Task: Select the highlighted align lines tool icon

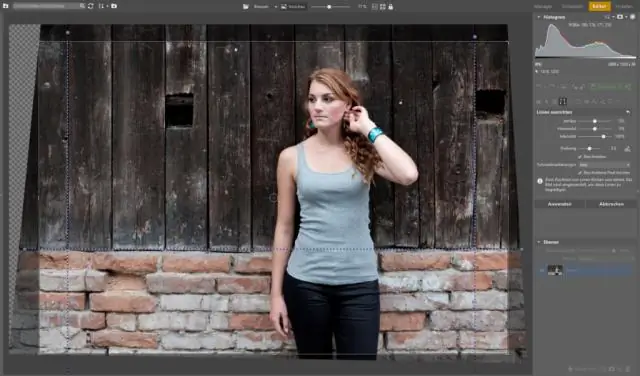Action: click(x=562, y=101)
